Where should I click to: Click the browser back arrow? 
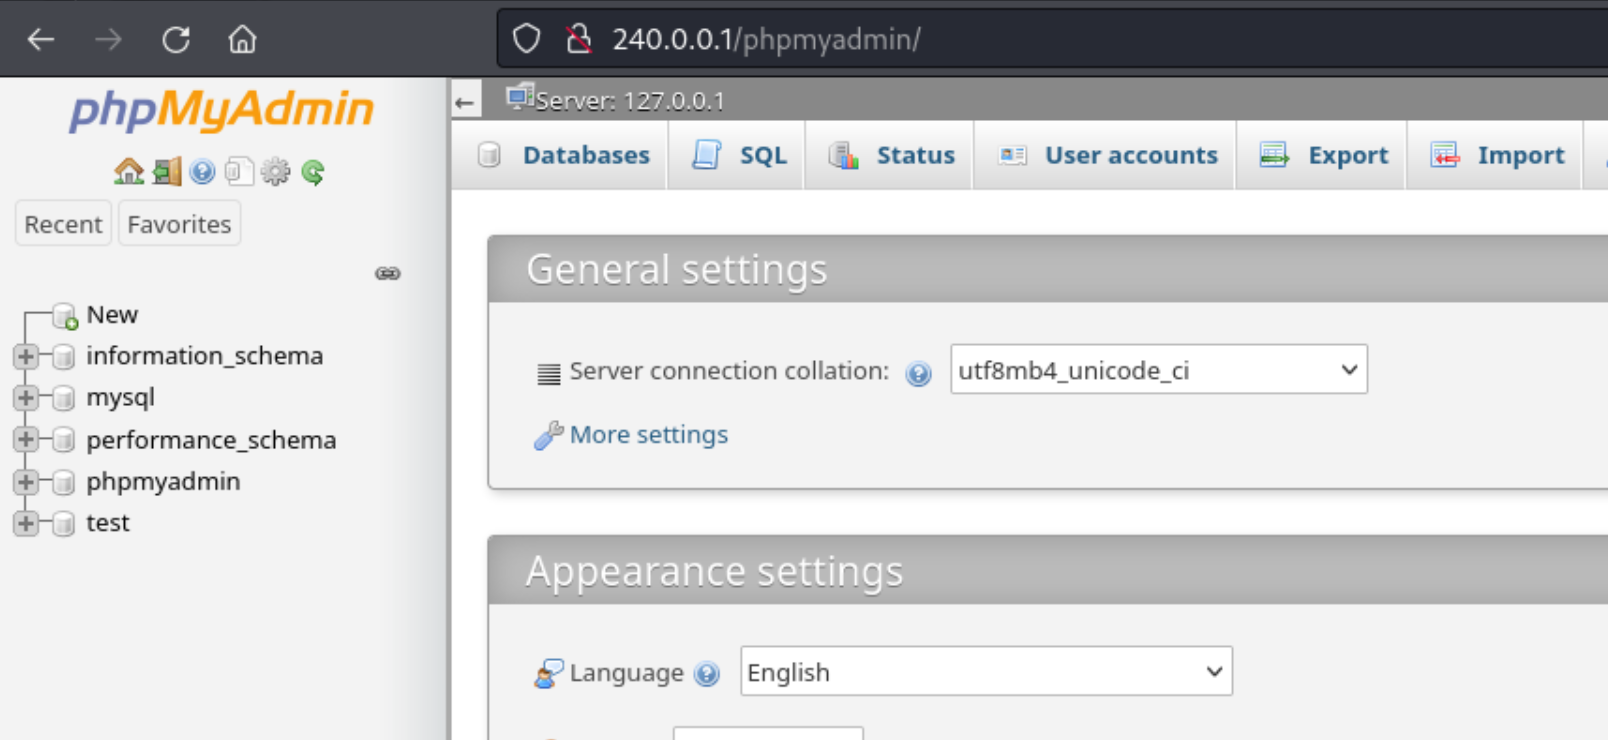point(41,39)
